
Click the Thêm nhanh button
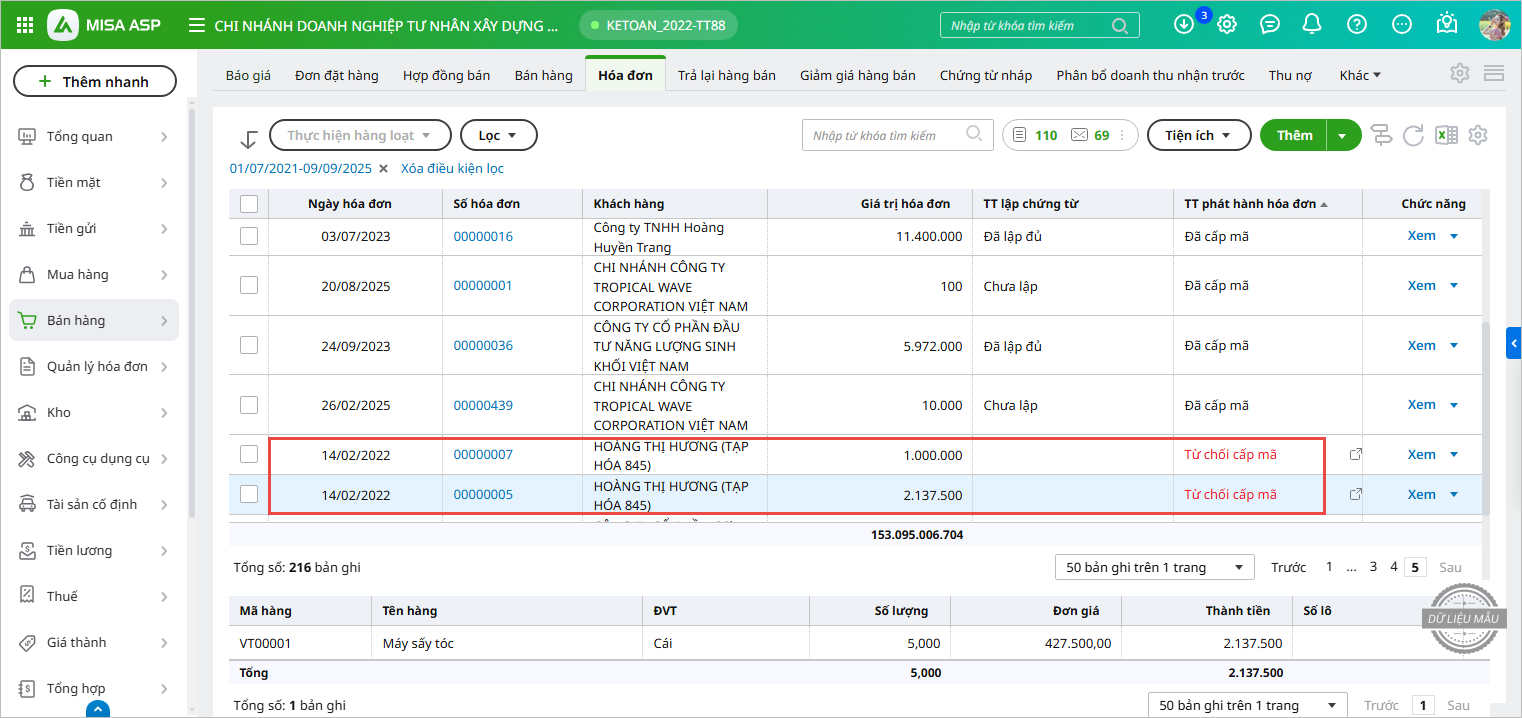(x=95, y=81)
